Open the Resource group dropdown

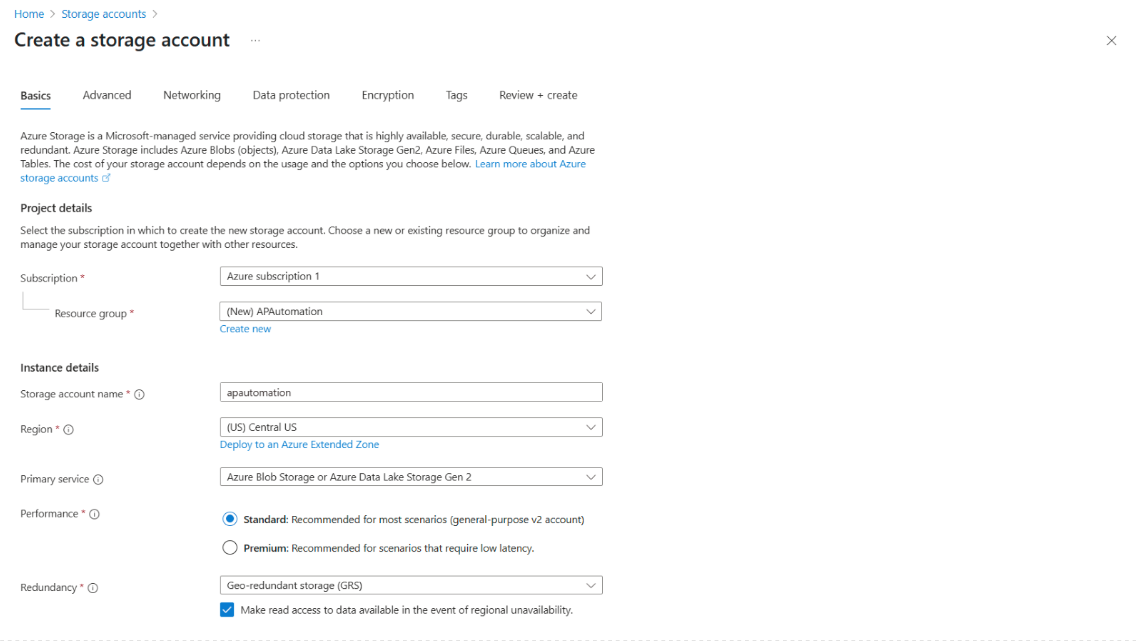[x=410, y=311]
